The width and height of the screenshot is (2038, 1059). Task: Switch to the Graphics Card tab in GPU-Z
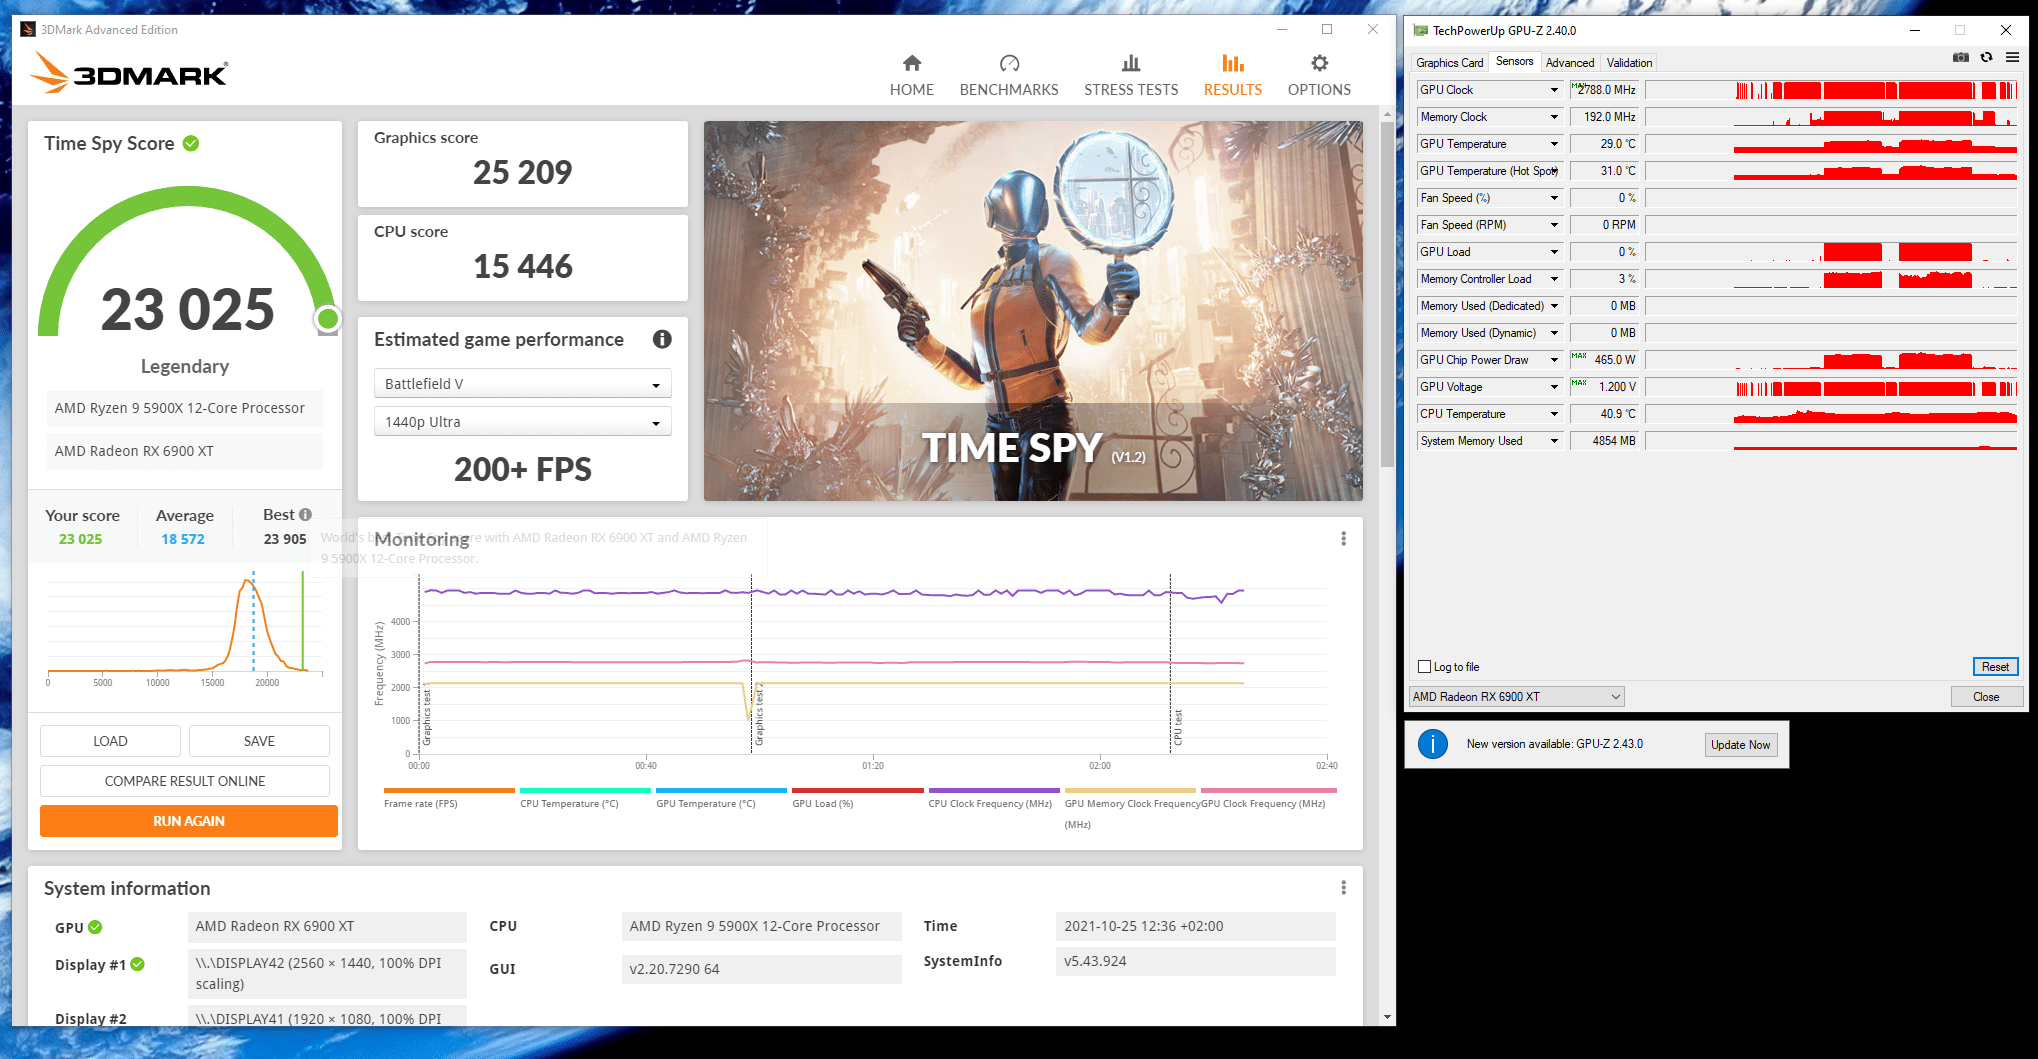pos(1449,63)
